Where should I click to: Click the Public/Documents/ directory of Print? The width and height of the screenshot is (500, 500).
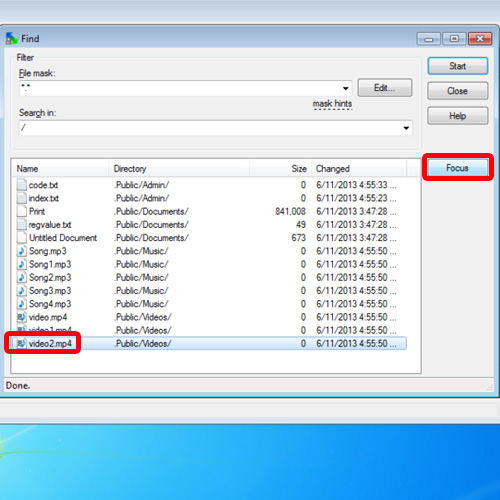click(x=152, y=211)
